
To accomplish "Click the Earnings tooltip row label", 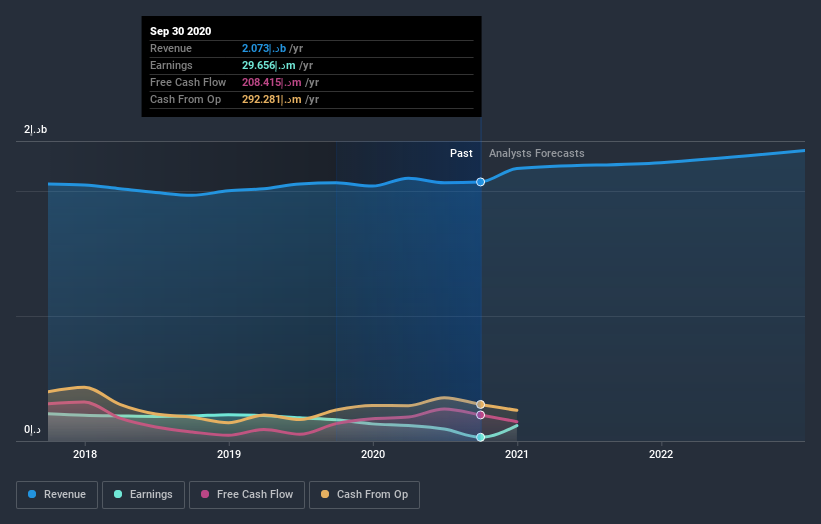I will pyautogui.click(x=171, y=65).
